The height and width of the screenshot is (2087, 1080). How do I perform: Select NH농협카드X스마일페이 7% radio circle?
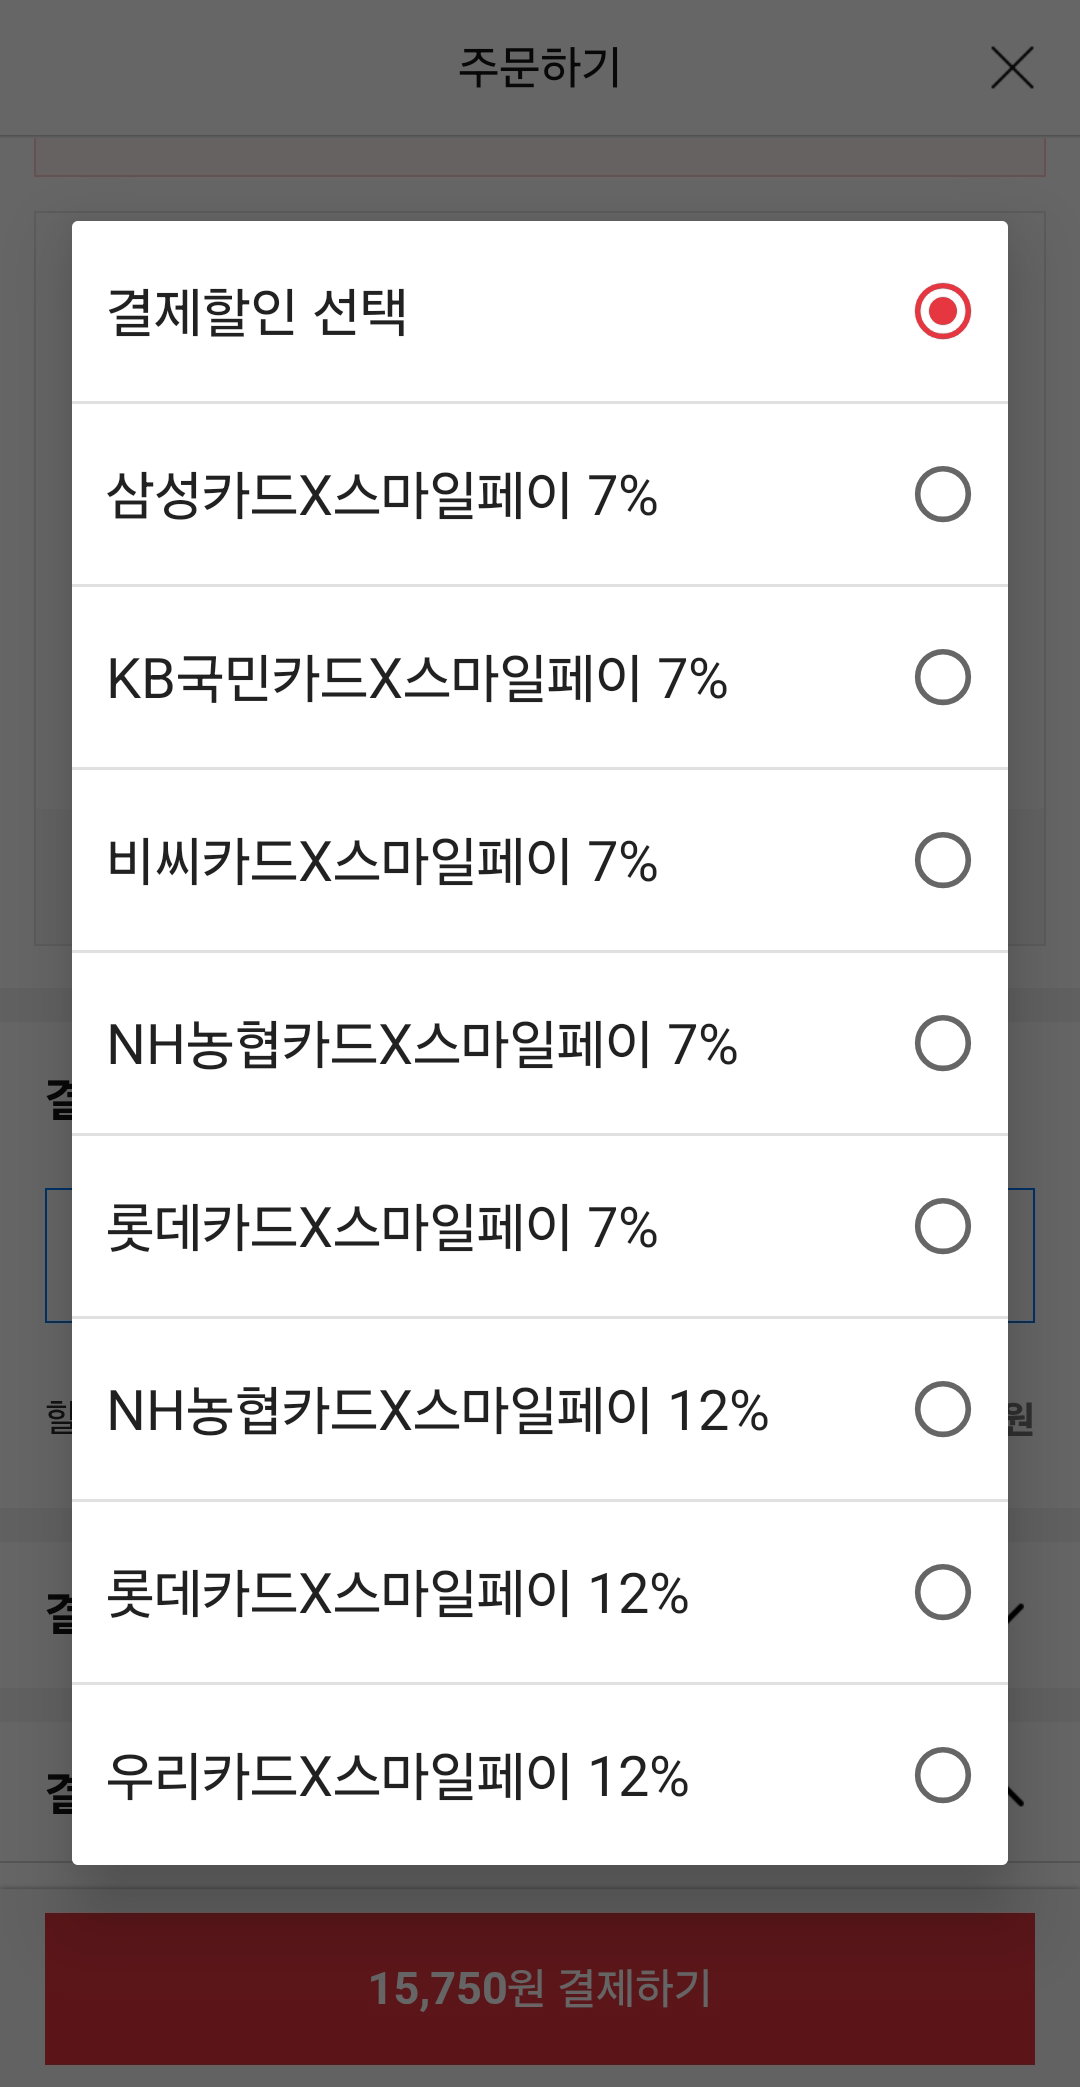(942, 1043)
